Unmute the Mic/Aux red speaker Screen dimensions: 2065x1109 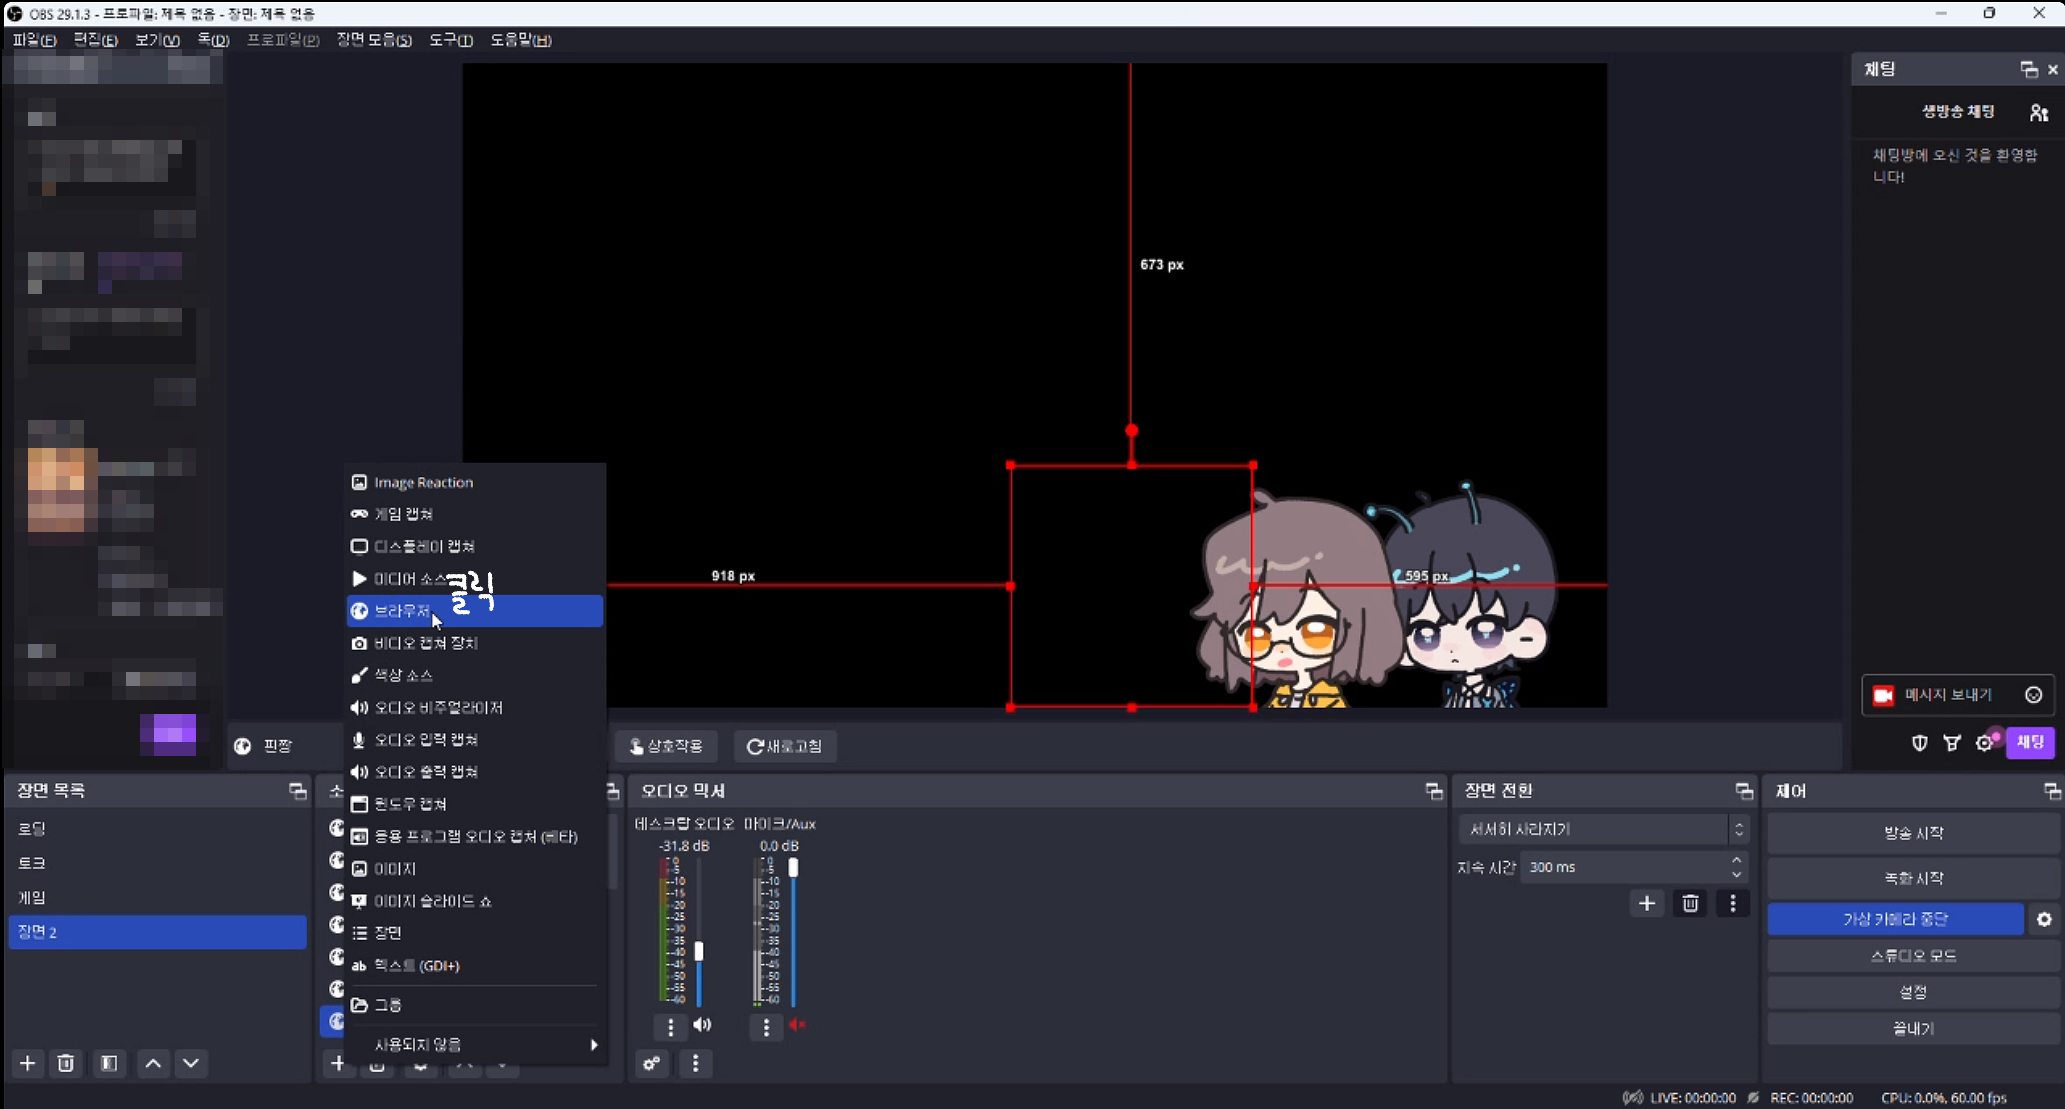(x=797, y=1025)
